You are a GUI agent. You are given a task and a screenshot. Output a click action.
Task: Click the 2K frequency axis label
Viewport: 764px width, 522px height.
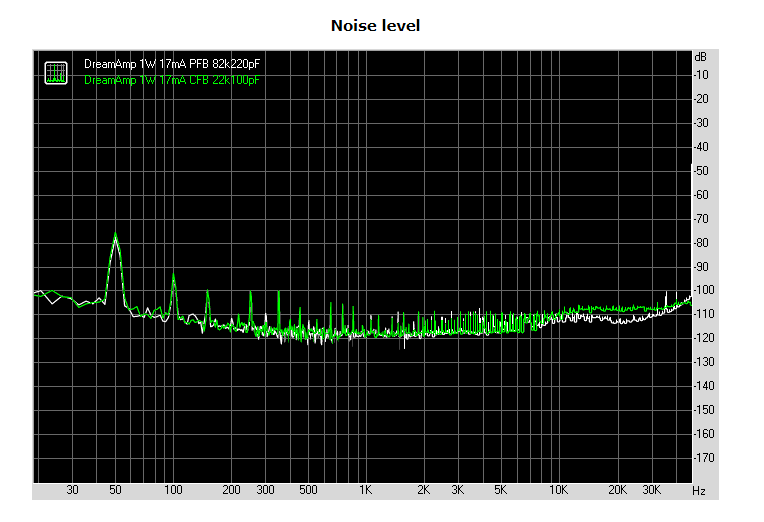423,490
